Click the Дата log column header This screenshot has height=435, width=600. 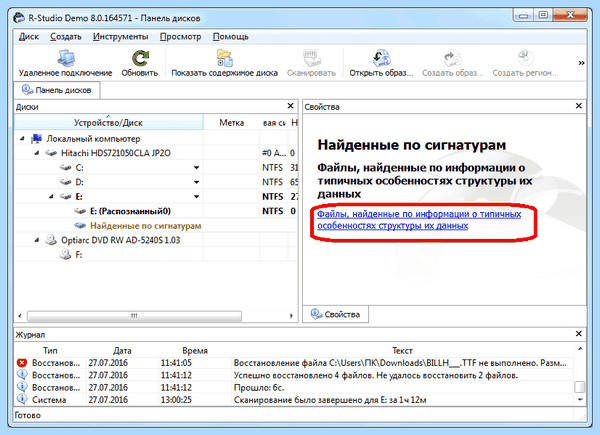click(122, 350)
